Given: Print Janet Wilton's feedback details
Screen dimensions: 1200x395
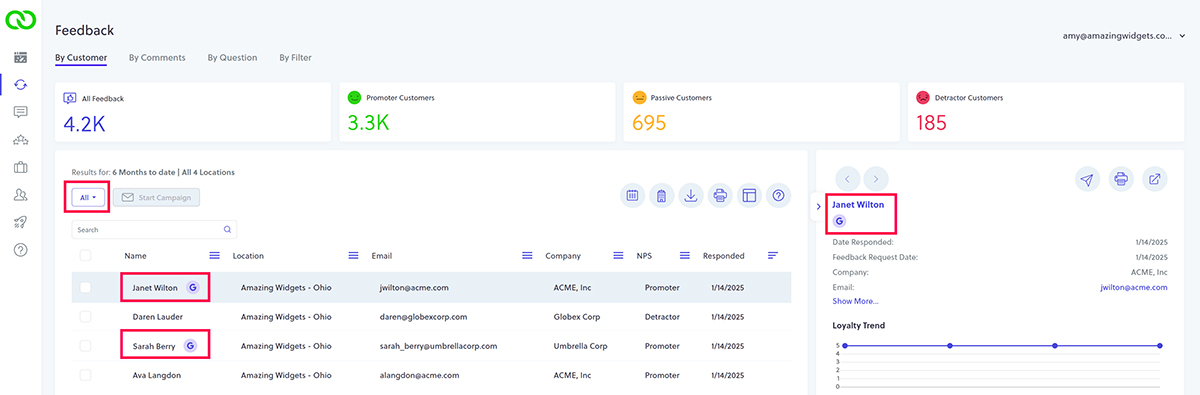Looking at the screenshot, I should click(x=1121, y=179).
